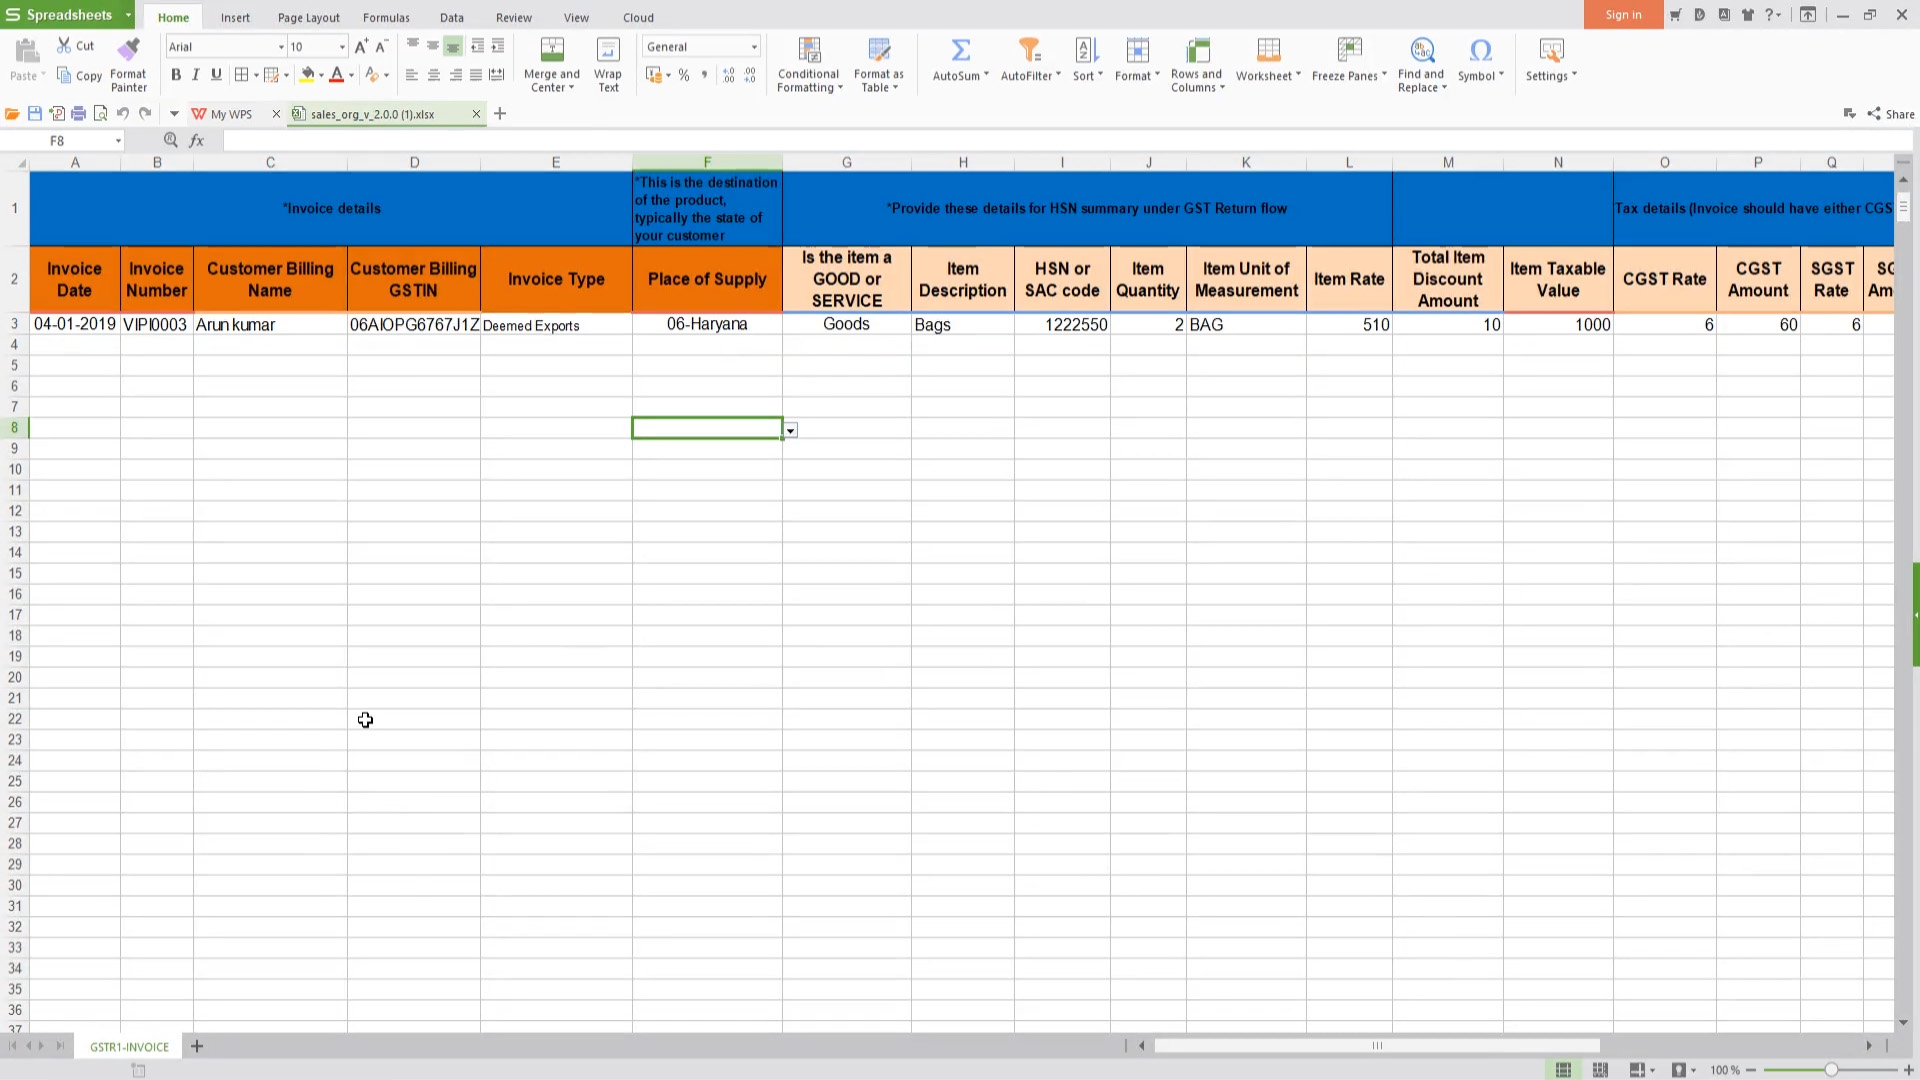The height and width of the screenshot is (1080, 1920).
Task: Open the font size dropdown showing 10
Action: (x=342, y=47)
